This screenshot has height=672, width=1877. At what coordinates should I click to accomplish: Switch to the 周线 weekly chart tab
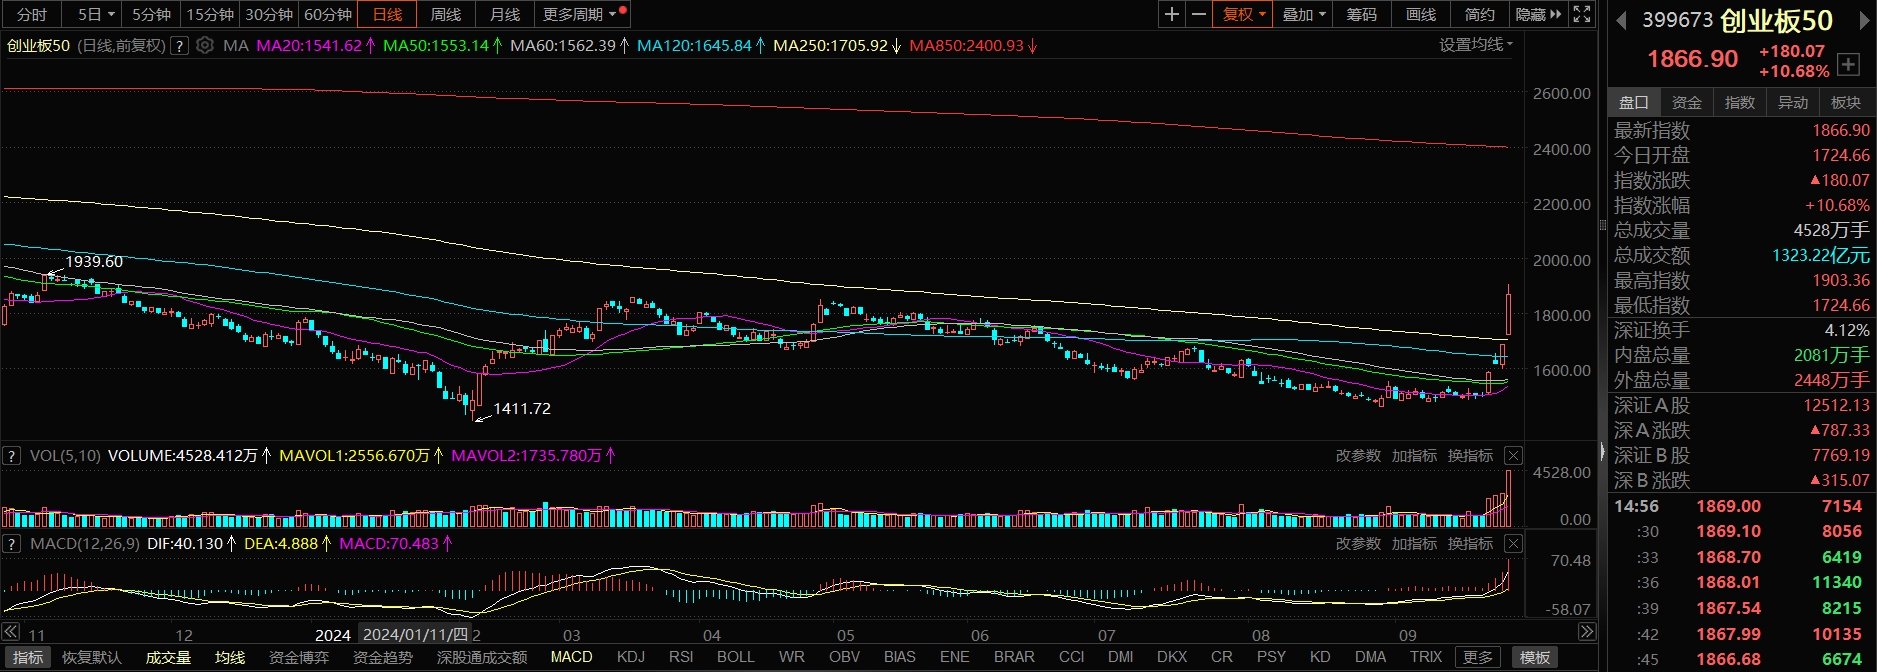(446, 14)
